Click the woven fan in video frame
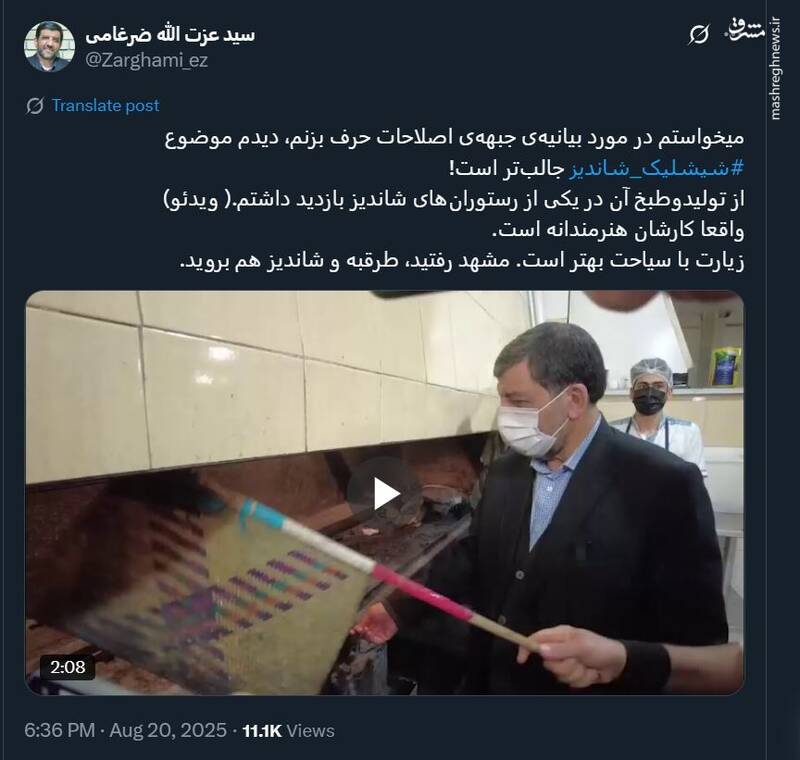Viewport: 800px width, 760px height. (x=214, y=587)
